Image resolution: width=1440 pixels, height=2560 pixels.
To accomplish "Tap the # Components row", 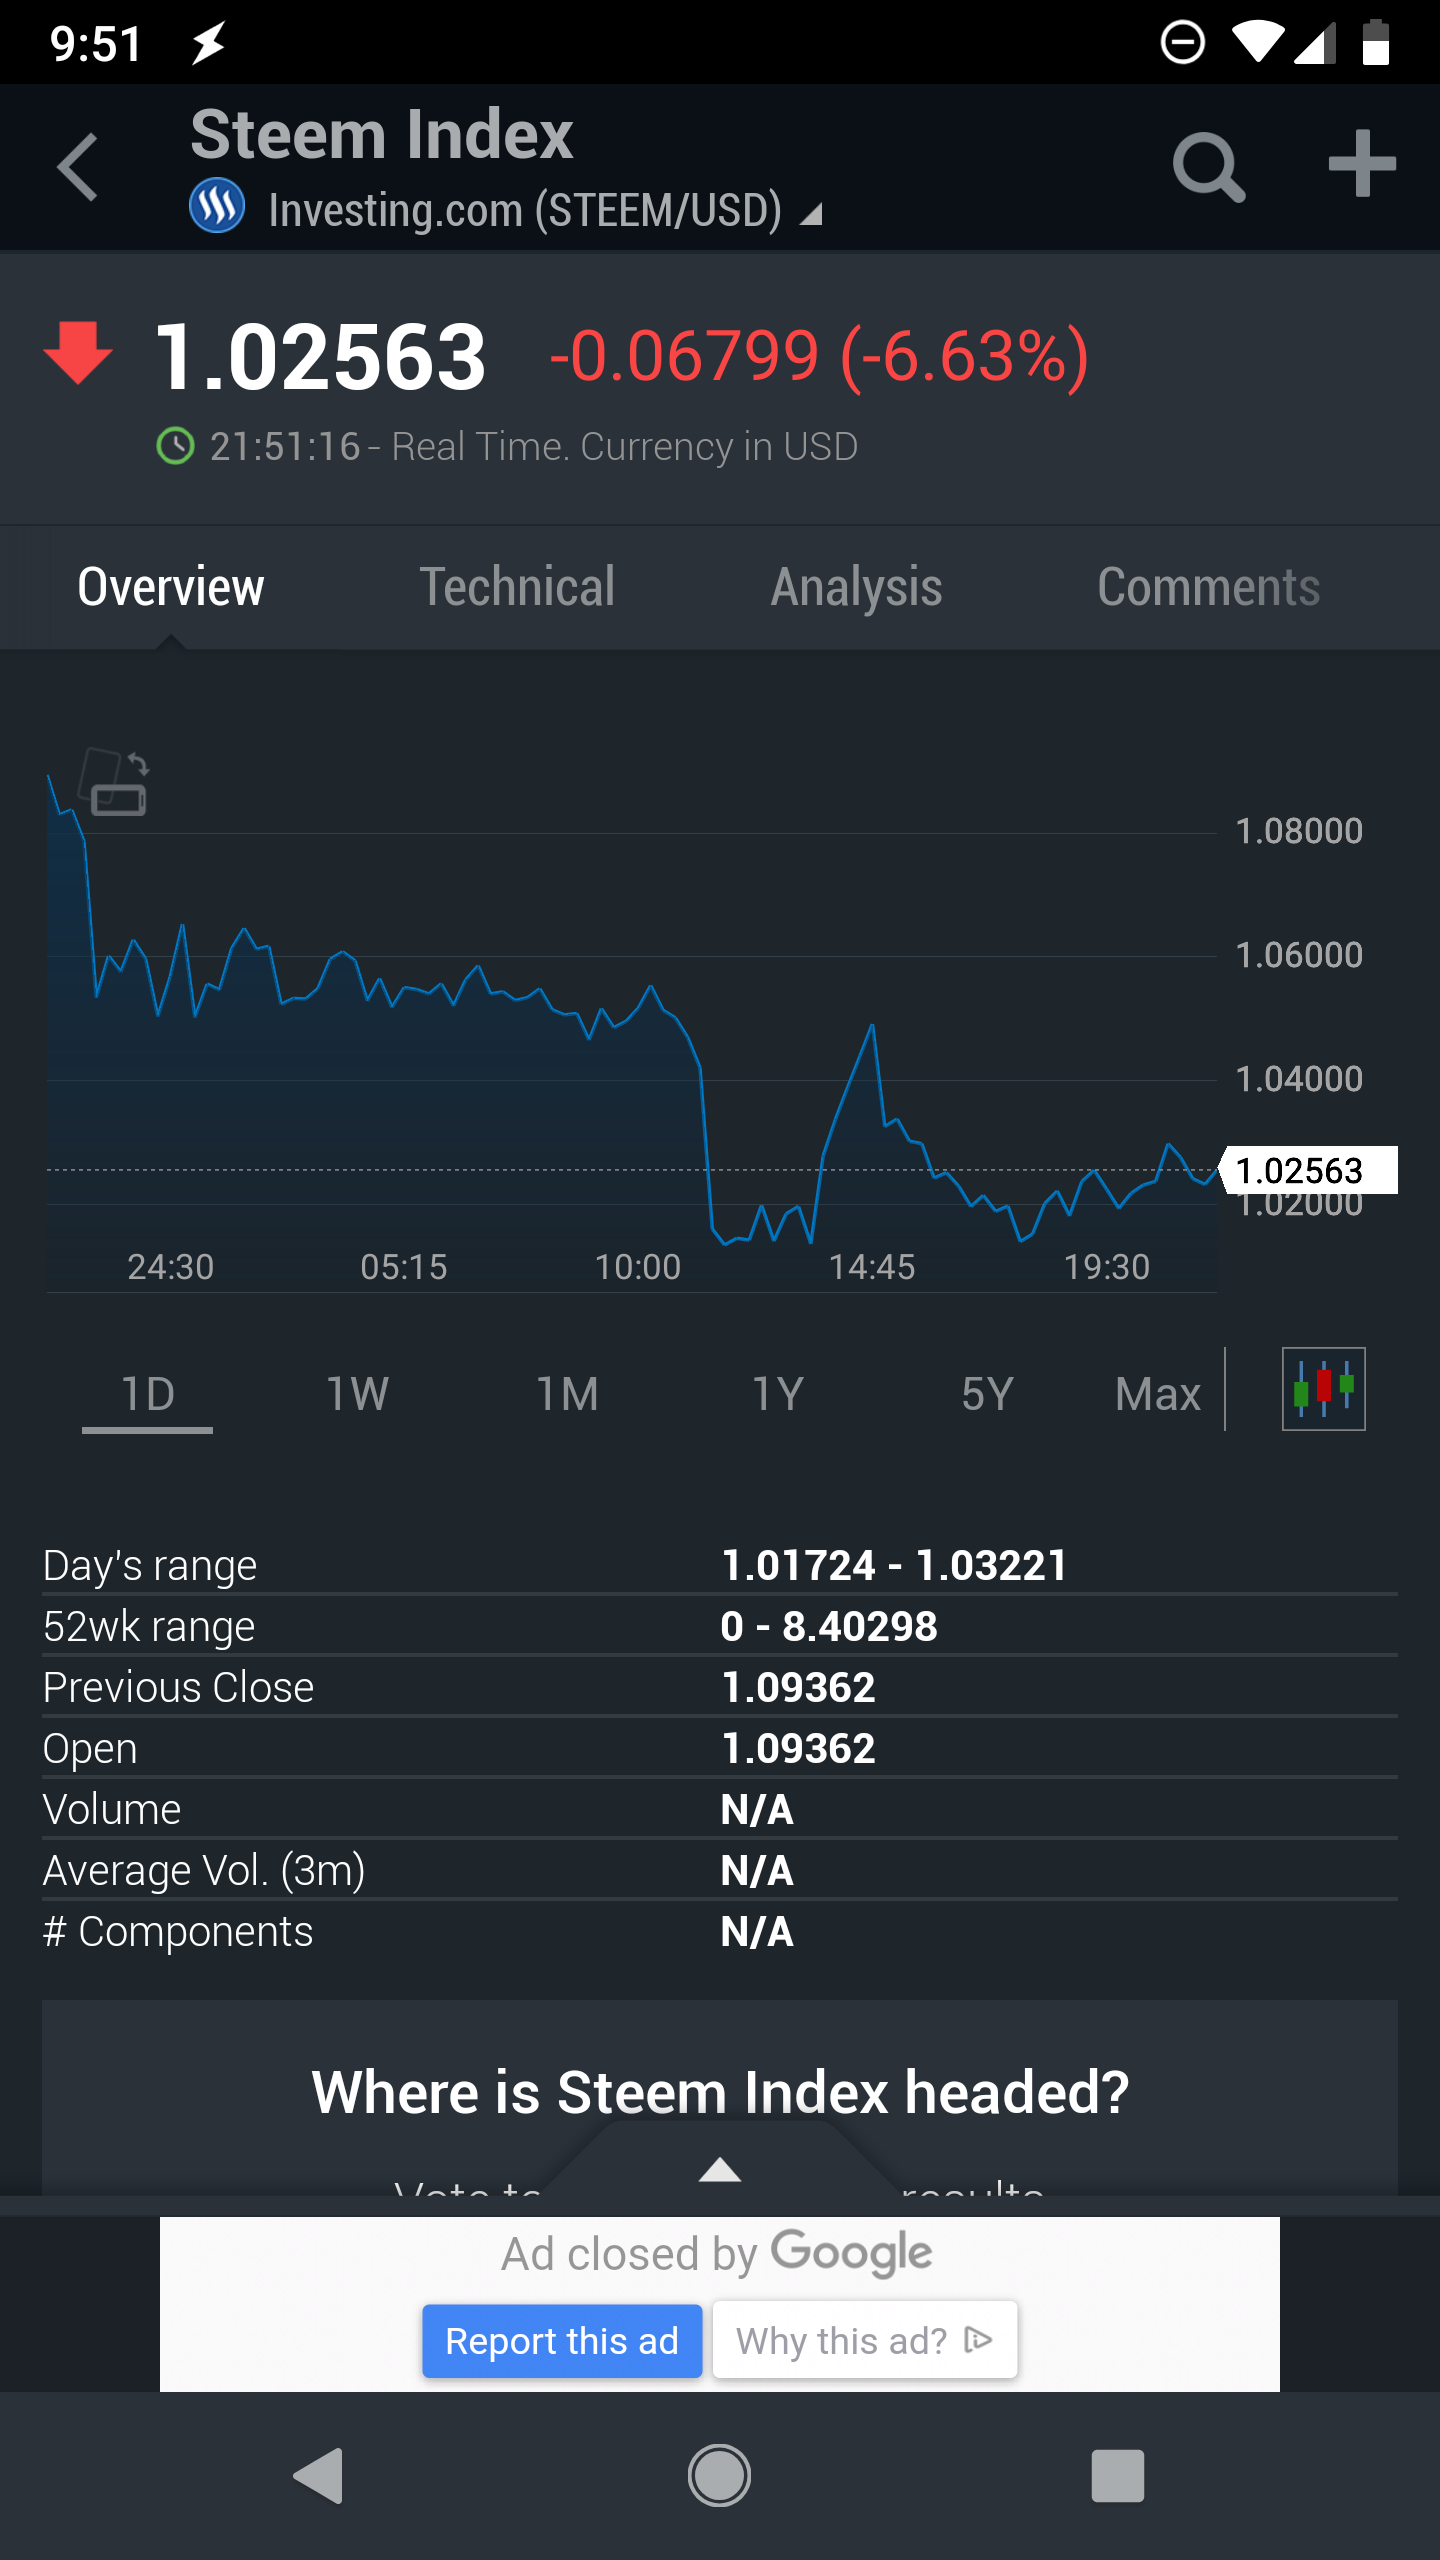I will [720, 1931].
